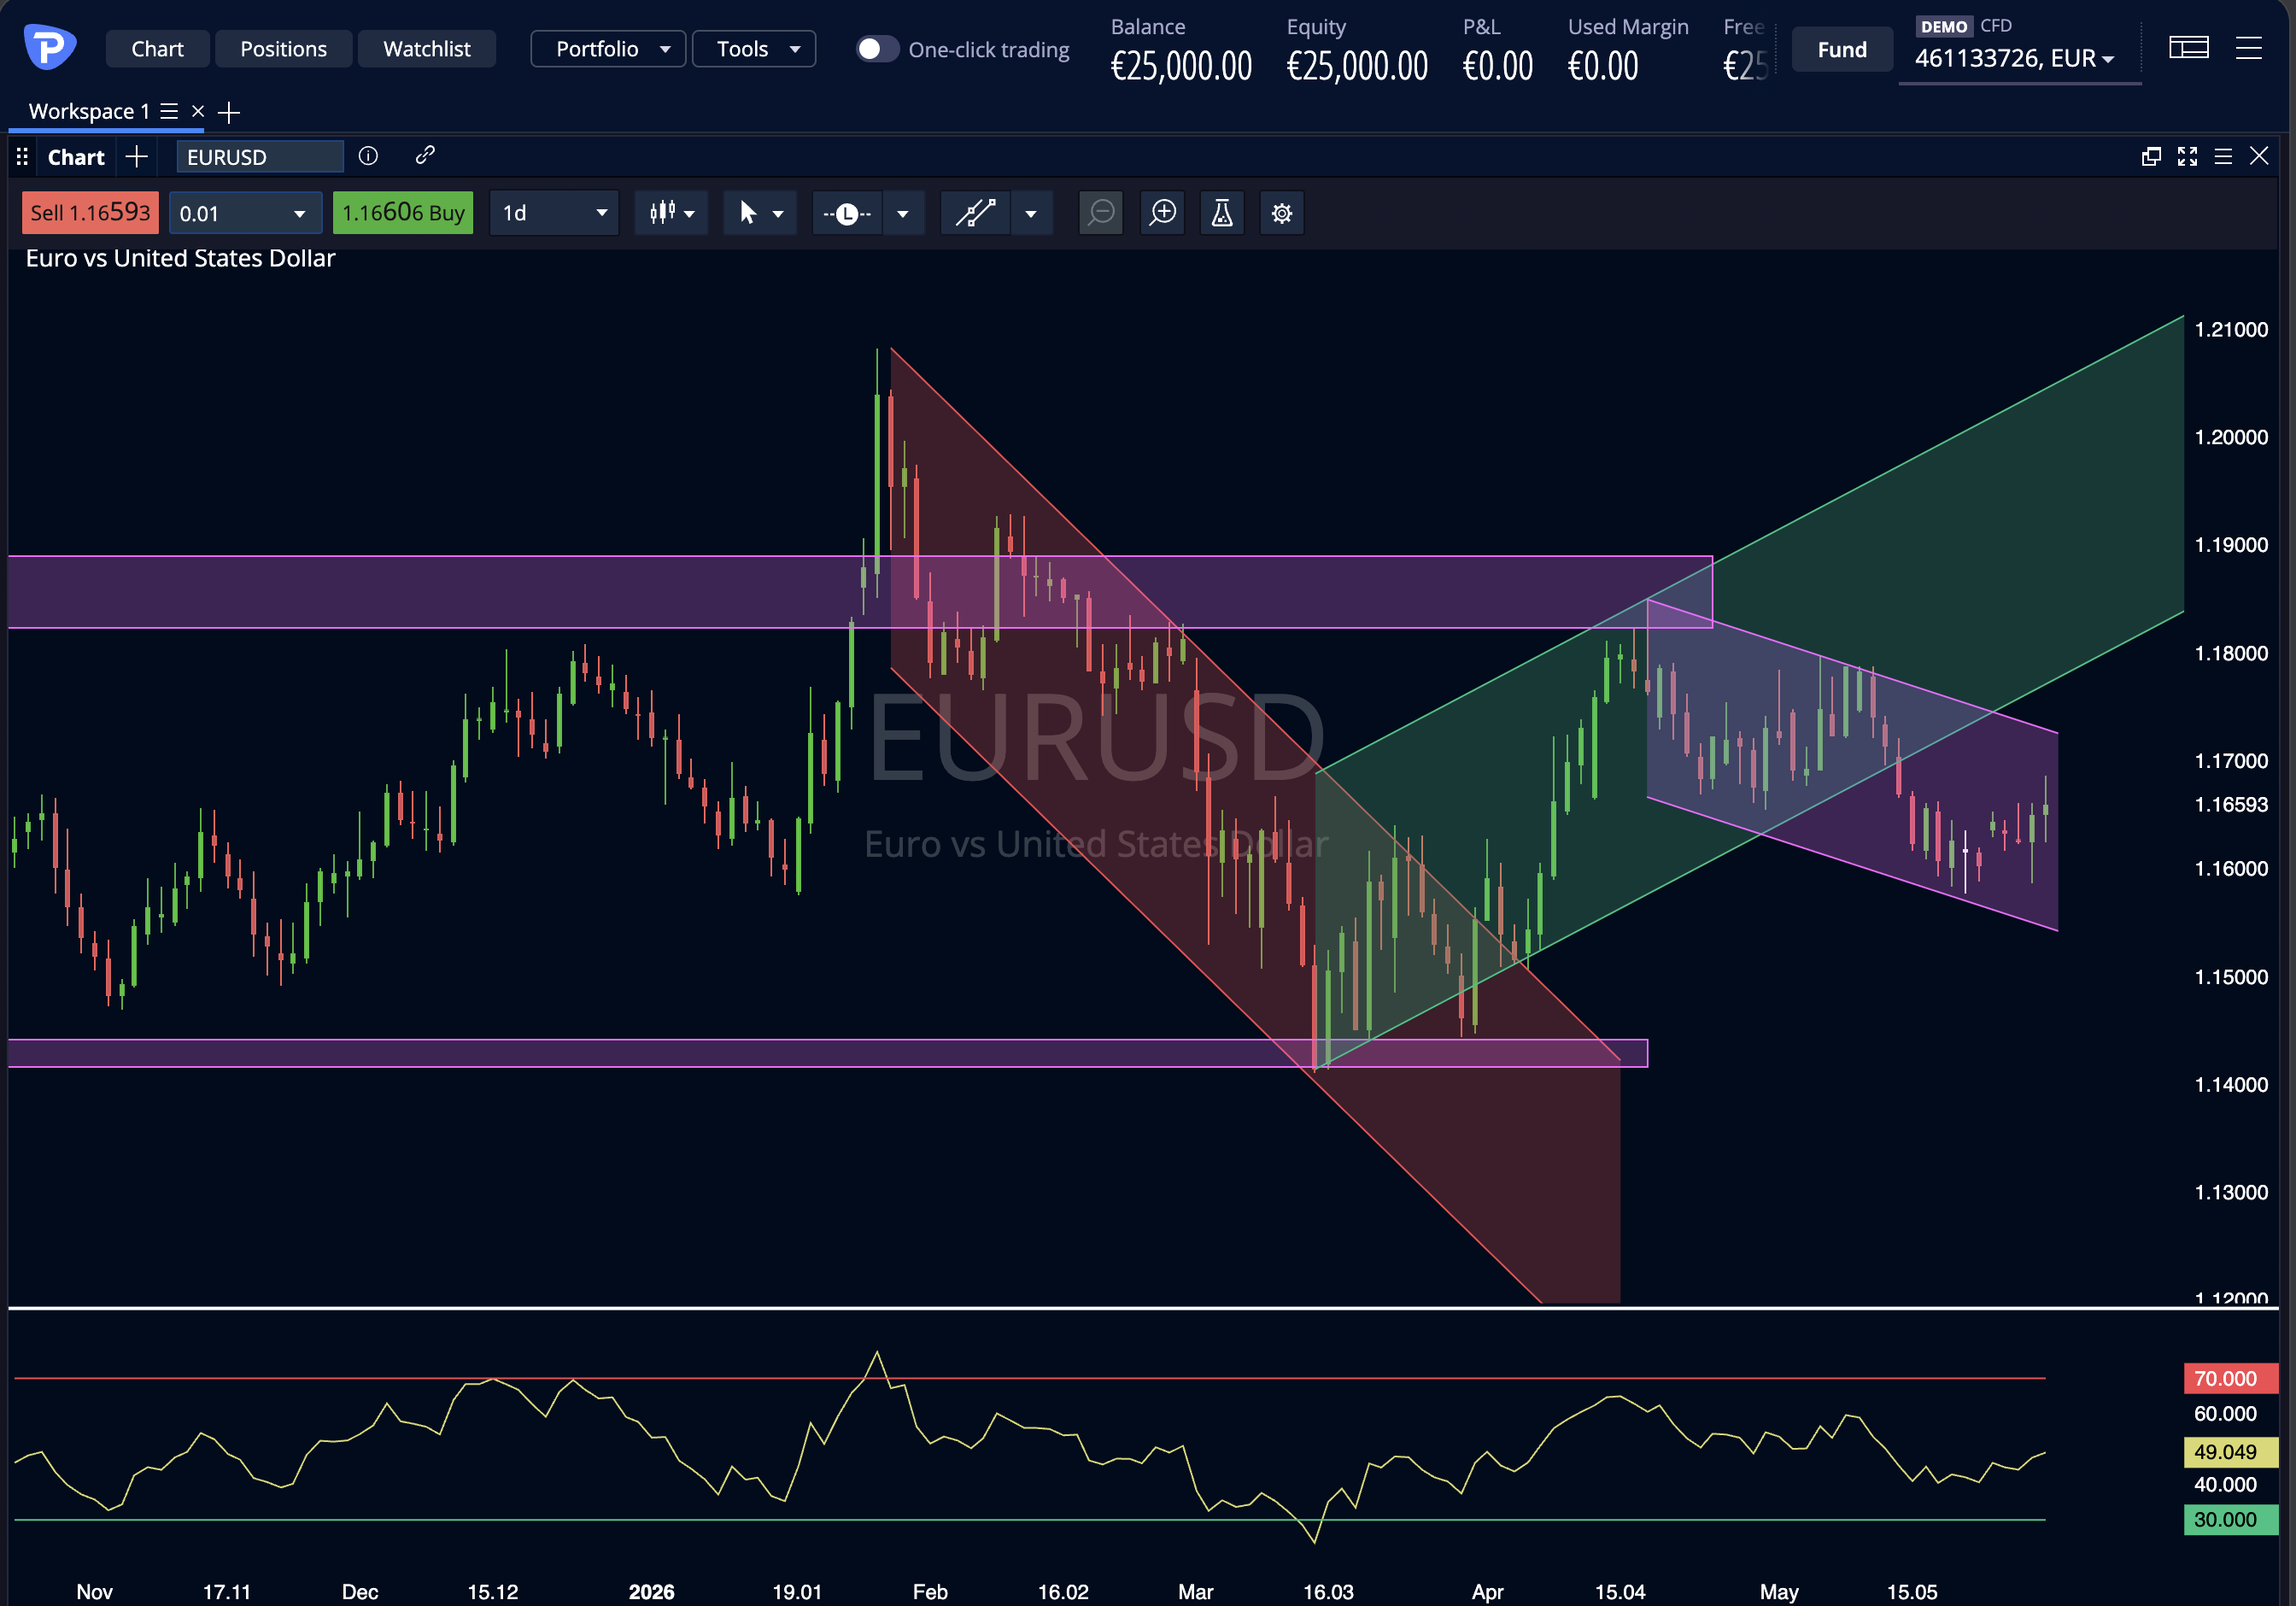Image resolution: width=2296 pixels, height=1606 pixels.
Task: Click the RSI 70.000 level label
Action: (x=2231, y=1378)
